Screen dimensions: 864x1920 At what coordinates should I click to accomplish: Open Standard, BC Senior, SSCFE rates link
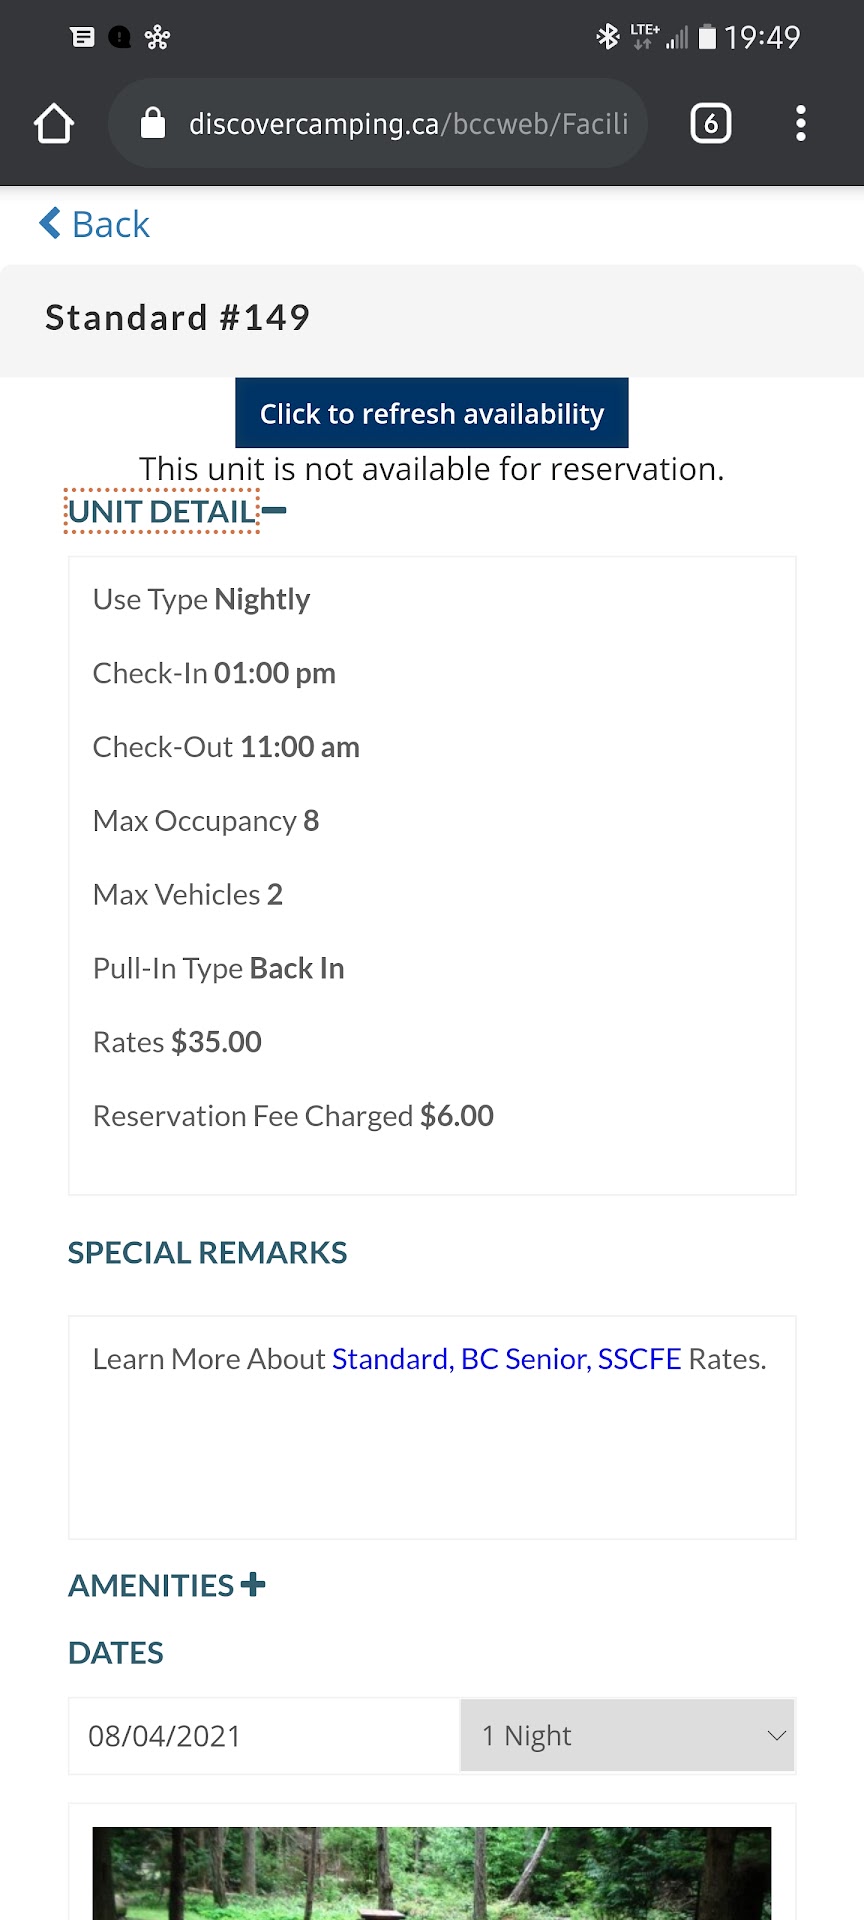click(506, 1359)
